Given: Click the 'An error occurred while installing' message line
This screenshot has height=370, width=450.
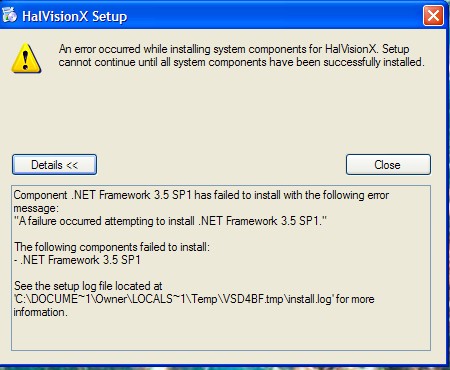Looking at the screenshot, I should [x=234, y=49].
